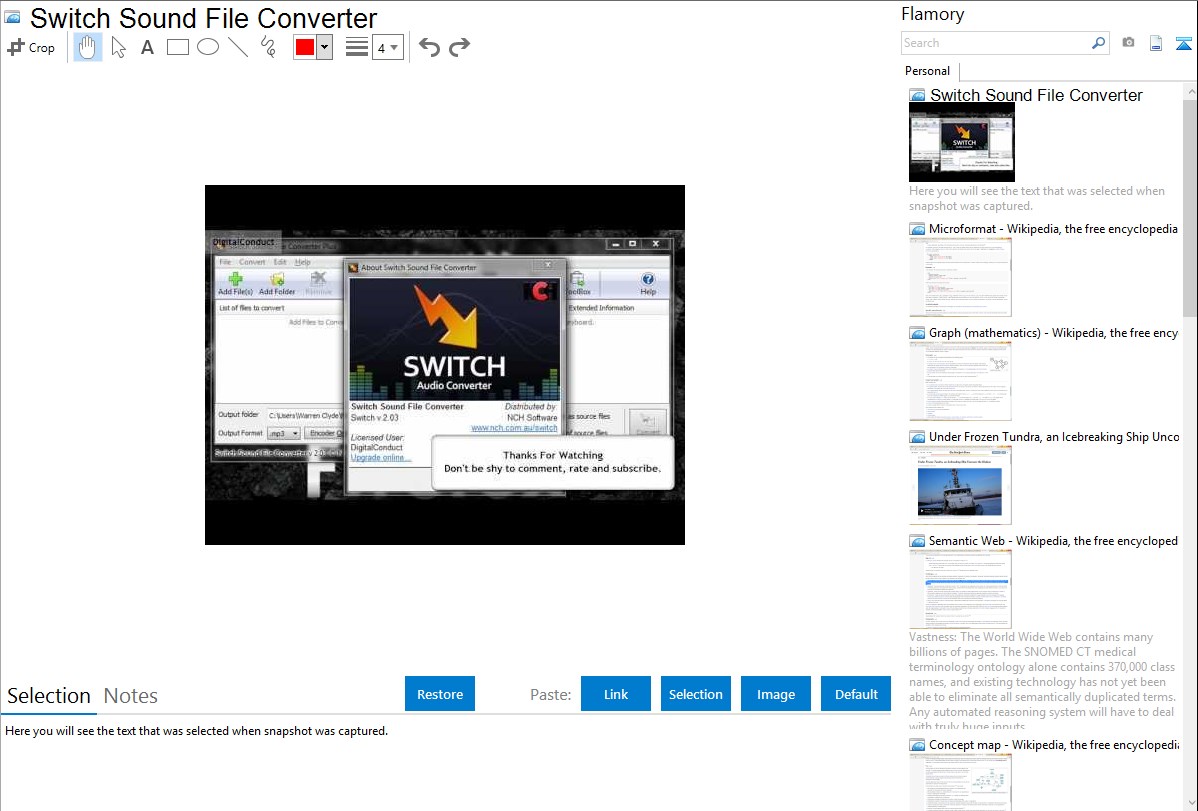Click the snapshot list vertical scrollbar
This screenshot has width=1198, height=811.
tap(1190, 206)
